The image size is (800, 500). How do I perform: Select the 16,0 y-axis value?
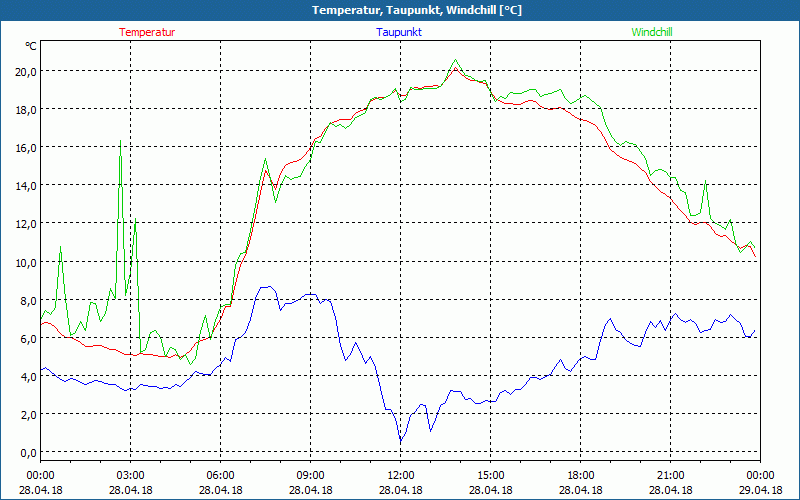pyautogui.click(x=26, y=148)
